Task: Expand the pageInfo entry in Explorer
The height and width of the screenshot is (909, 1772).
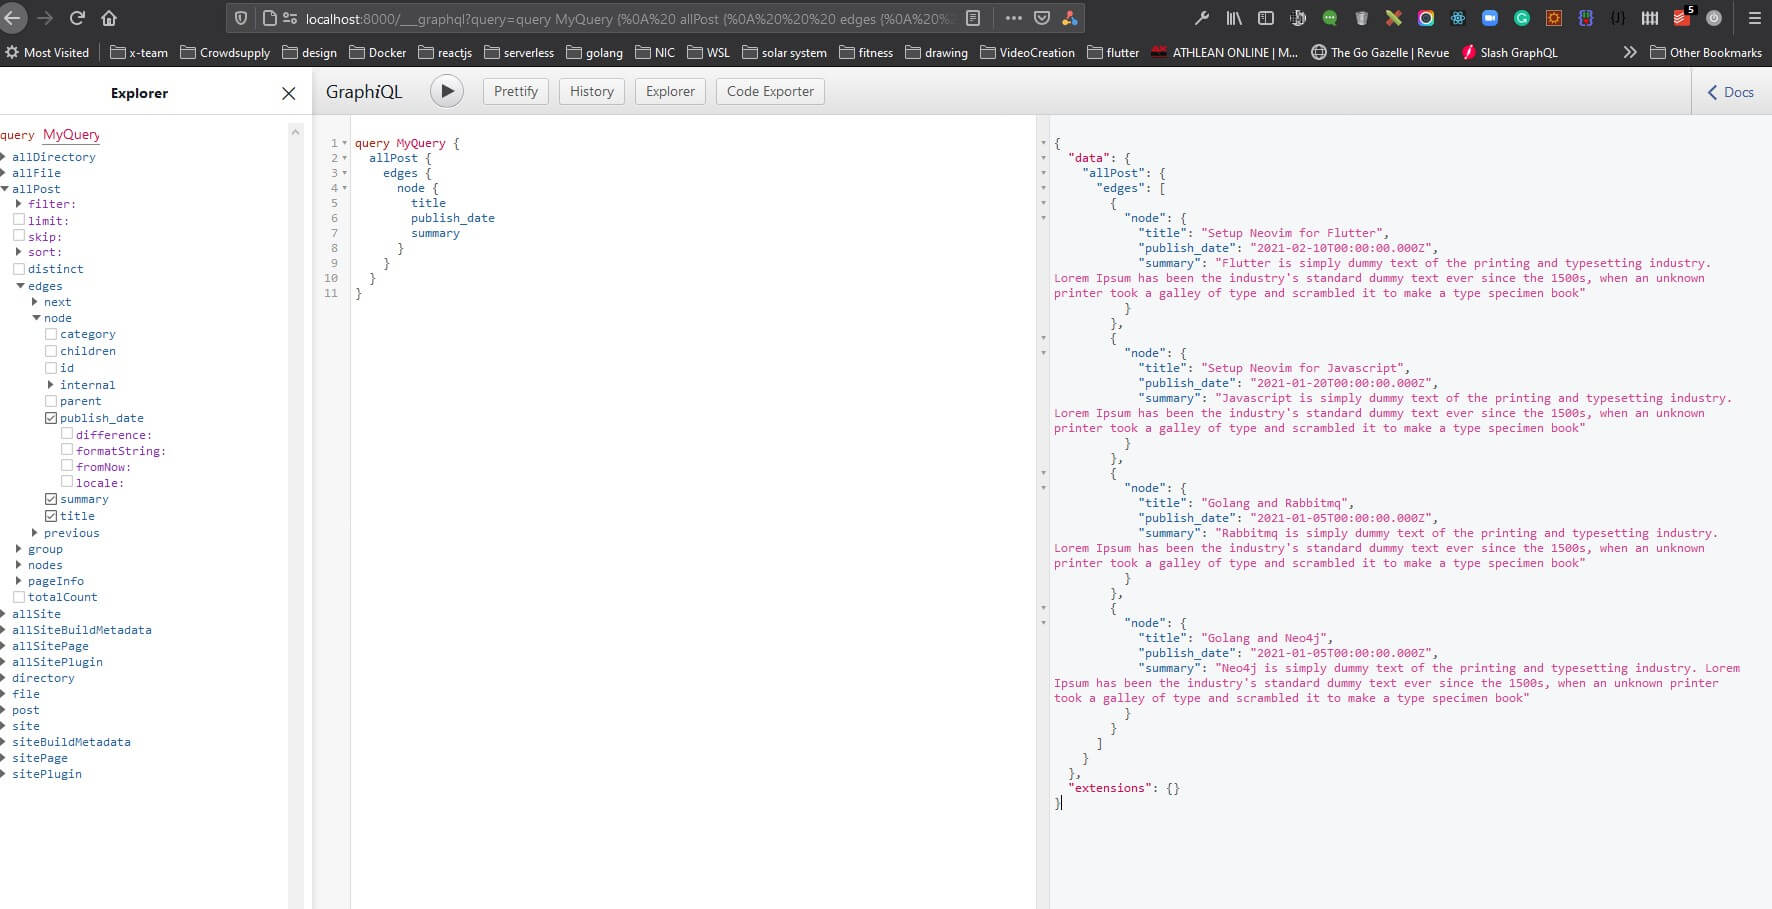Action: (x=18, y=580)
